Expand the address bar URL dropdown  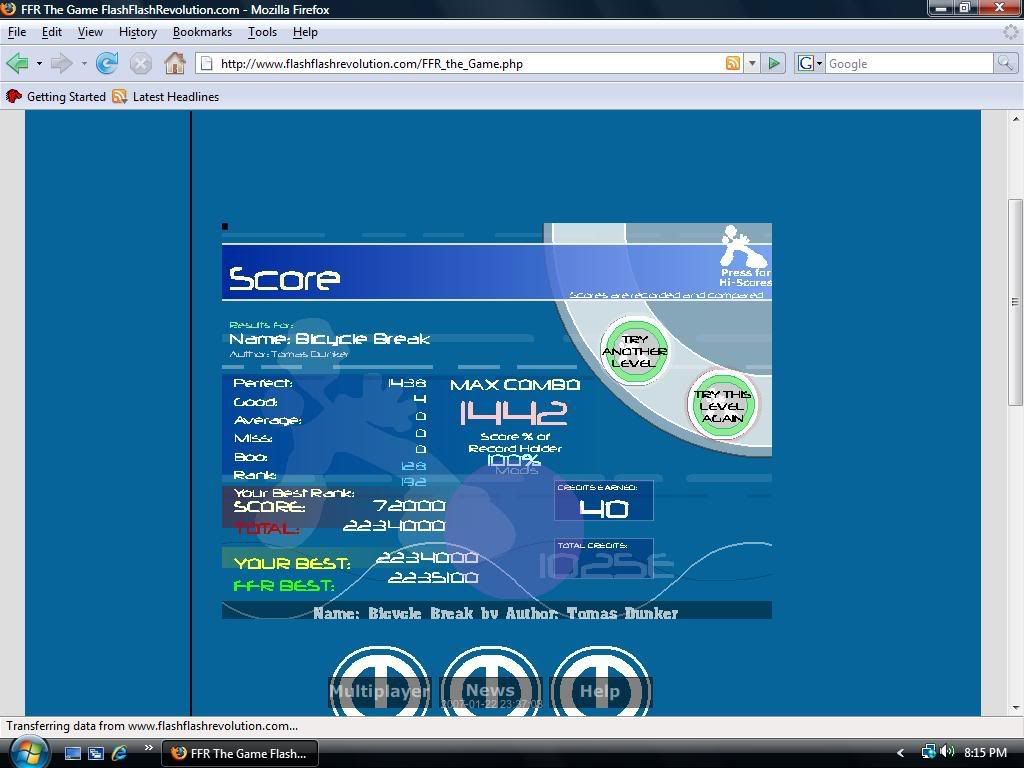click(752, 64)
